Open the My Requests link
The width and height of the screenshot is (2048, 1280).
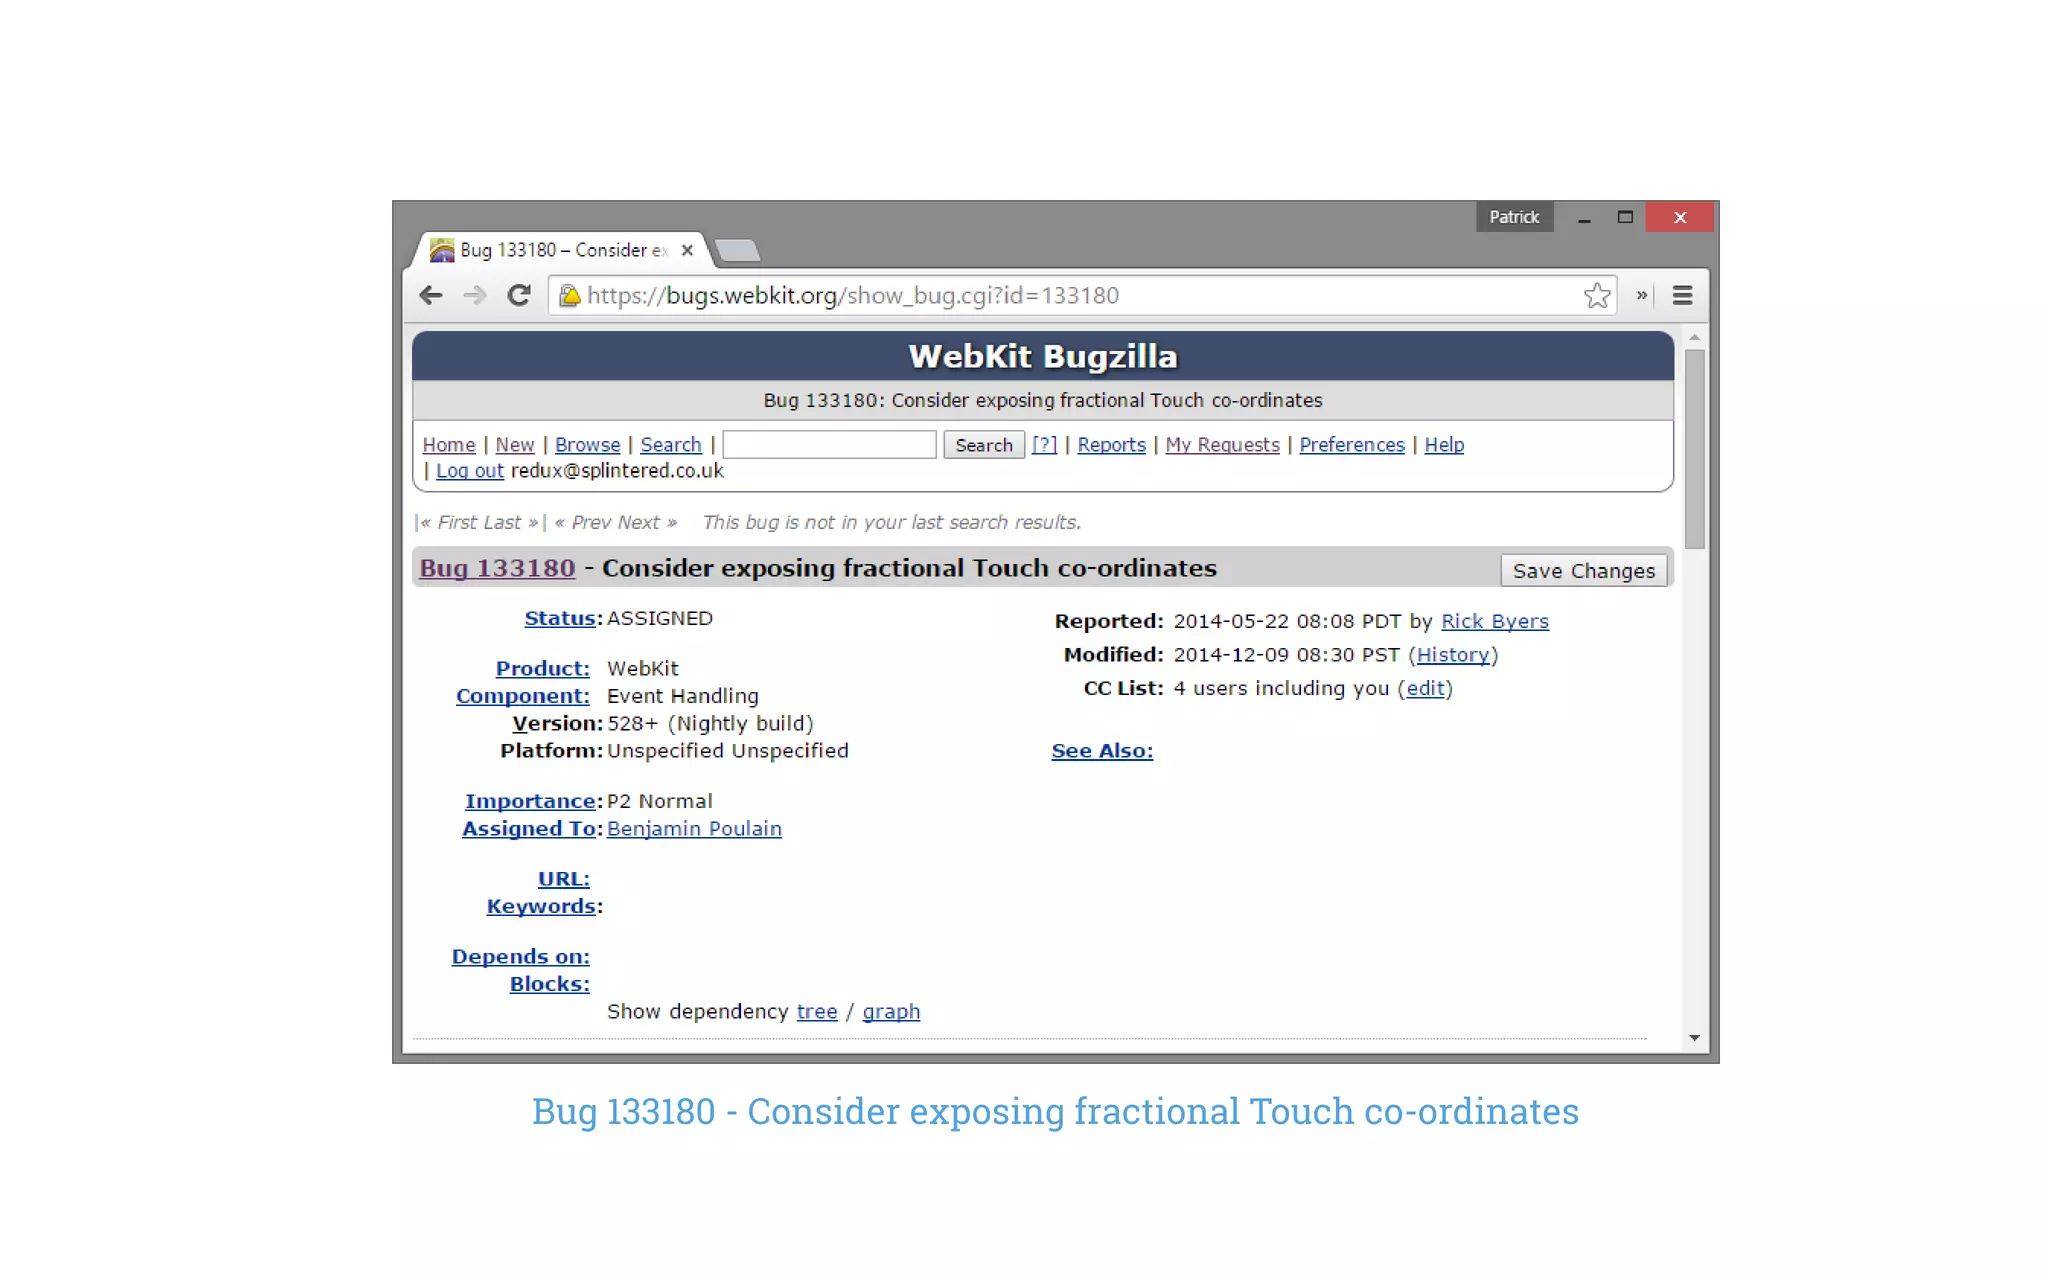click(x=1222, y=445)
